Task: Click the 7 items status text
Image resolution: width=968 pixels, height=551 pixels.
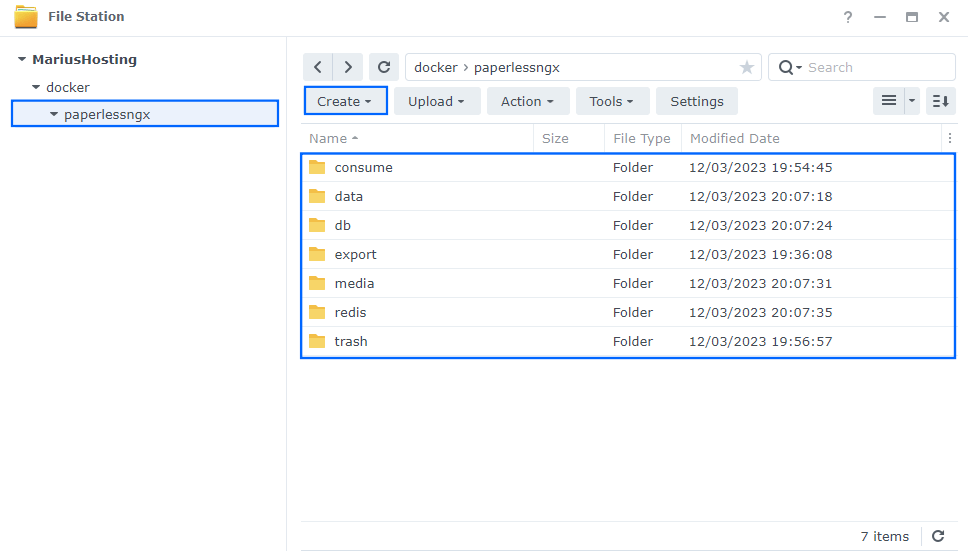Action: click(885, 536)
